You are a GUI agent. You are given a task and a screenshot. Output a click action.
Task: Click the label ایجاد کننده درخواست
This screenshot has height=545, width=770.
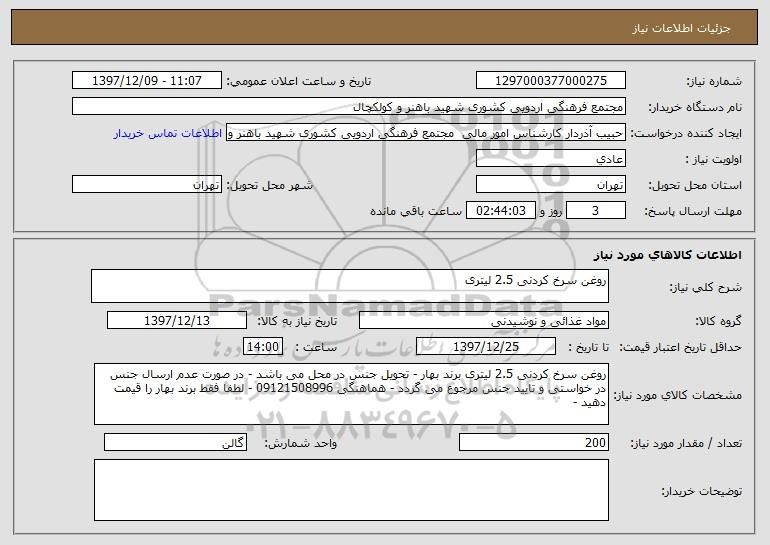[x=686, y=133]
